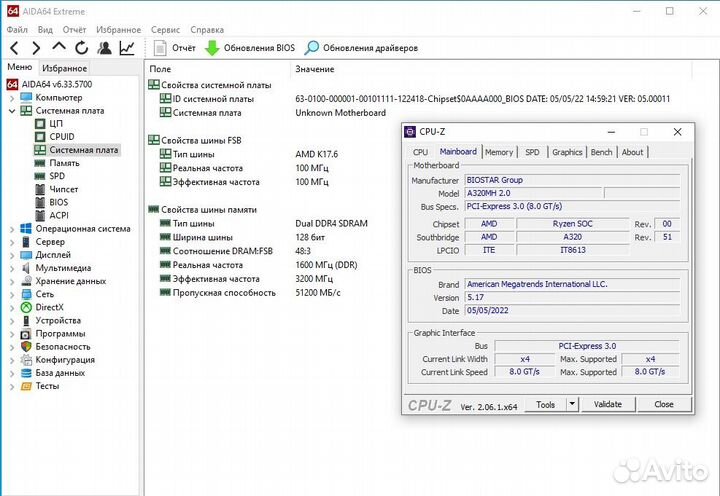Click Обновления драйверов search button
720x496 pixels.
point(361,48)
